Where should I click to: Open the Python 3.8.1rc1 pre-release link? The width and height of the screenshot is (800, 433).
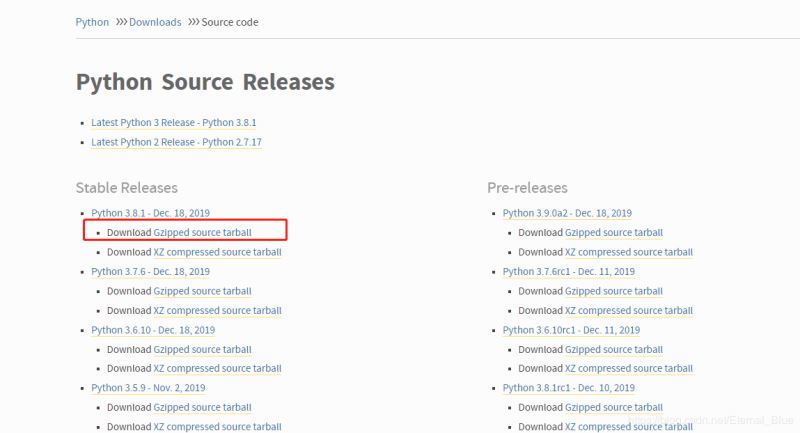pyautogui.click(x=568, y=388)
